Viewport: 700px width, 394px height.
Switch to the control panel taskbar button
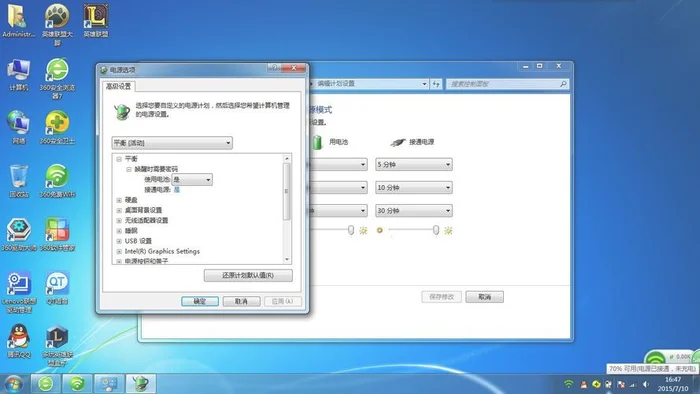click(x=109, y=384)
